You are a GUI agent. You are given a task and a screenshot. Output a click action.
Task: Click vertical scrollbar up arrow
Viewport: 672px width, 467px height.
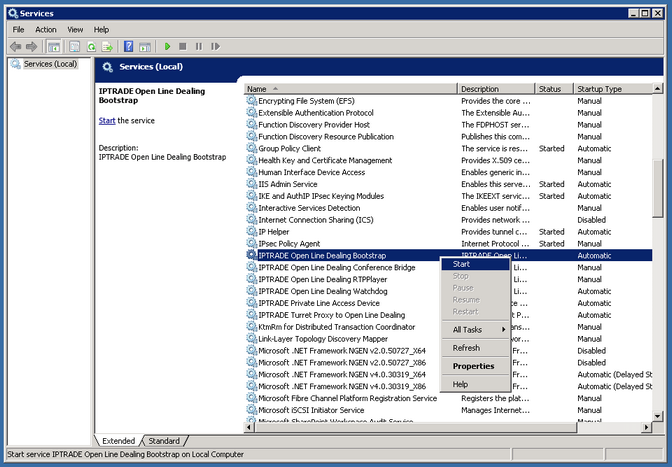pos(658,89)
